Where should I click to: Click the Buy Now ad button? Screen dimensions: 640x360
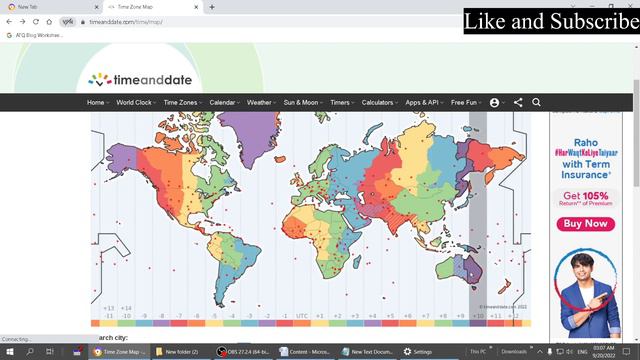tap(586, 224)
